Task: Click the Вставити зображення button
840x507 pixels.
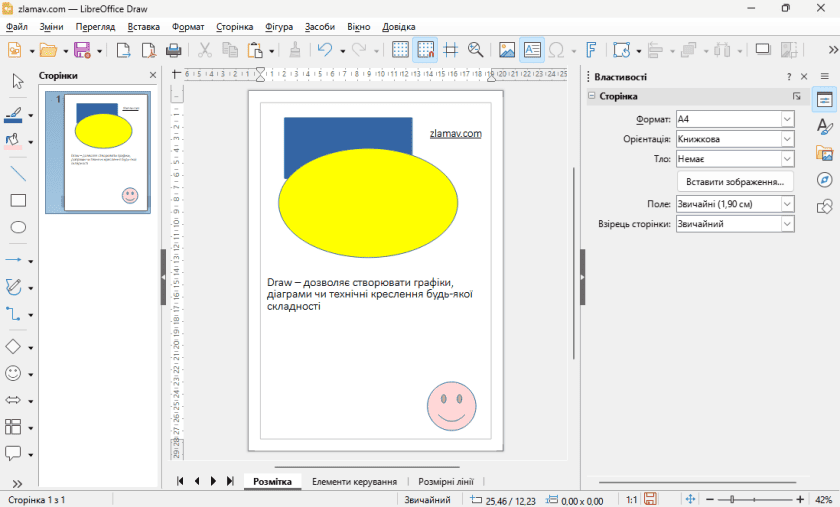Action: [735, 182]
